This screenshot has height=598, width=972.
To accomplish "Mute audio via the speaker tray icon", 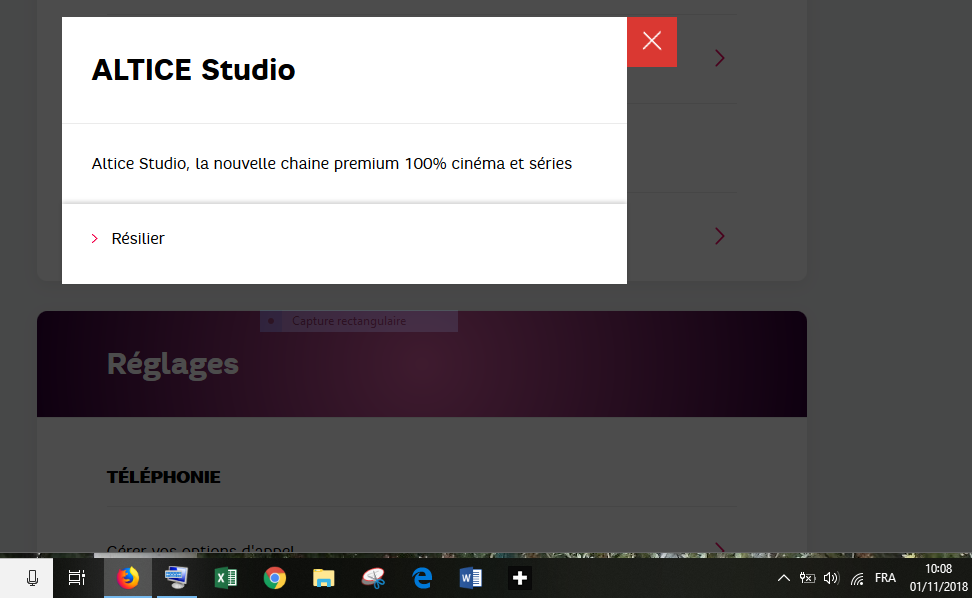I will point(831,577).
